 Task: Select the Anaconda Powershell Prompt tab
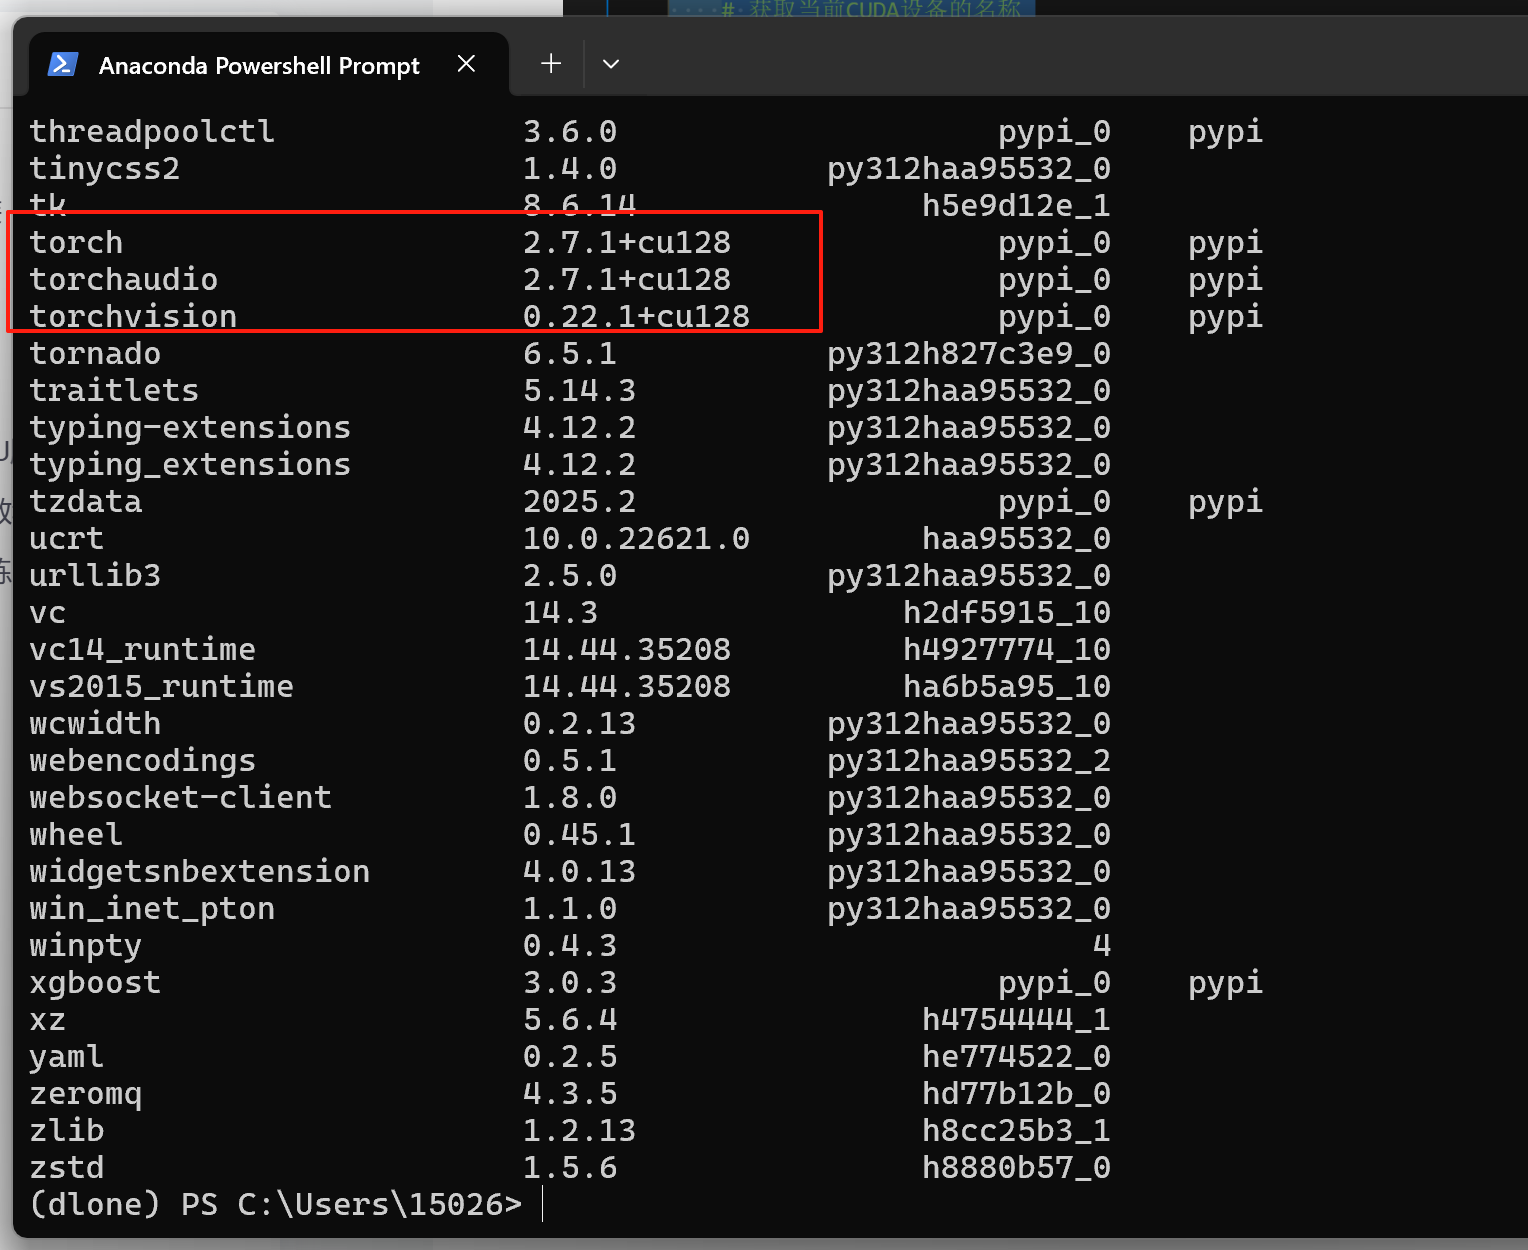pos(269,65)
